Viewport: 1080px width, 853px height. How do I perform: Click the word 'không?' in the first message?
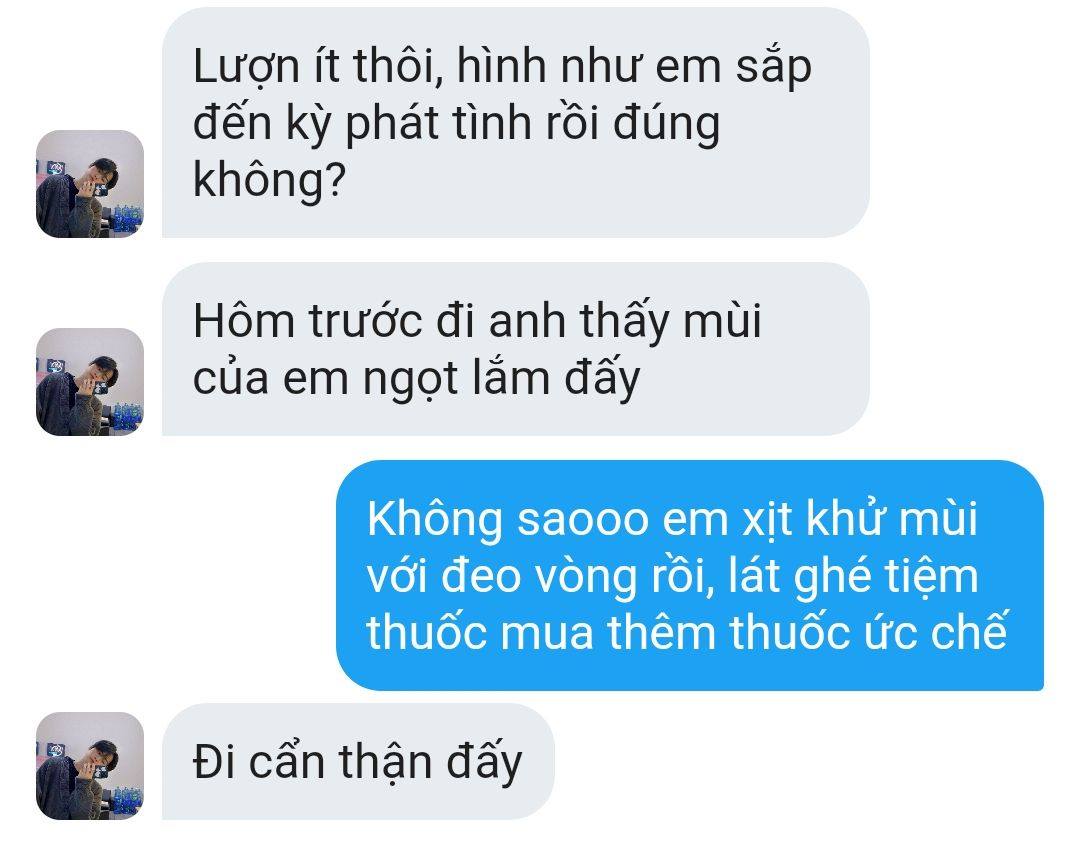coord(269,180)
